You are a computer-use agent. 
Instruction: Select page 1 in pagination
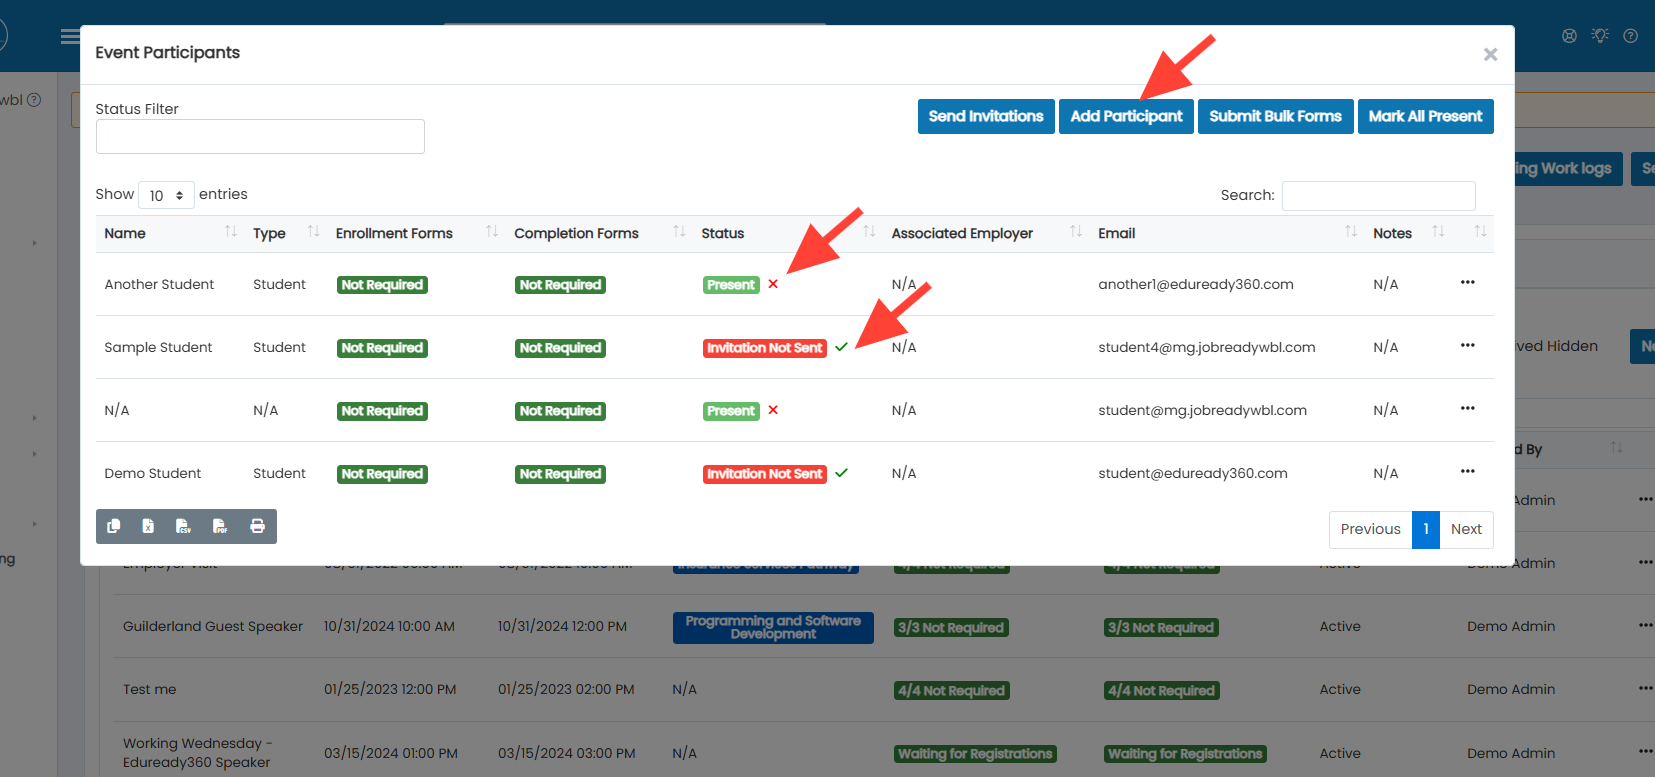[1426, 529]
